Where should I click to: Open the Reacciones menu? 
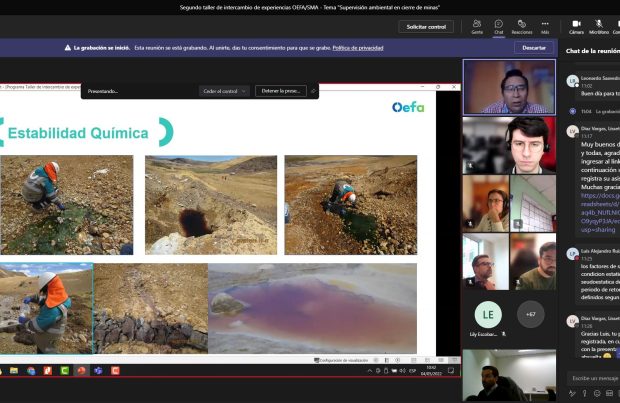pos(522,27)
